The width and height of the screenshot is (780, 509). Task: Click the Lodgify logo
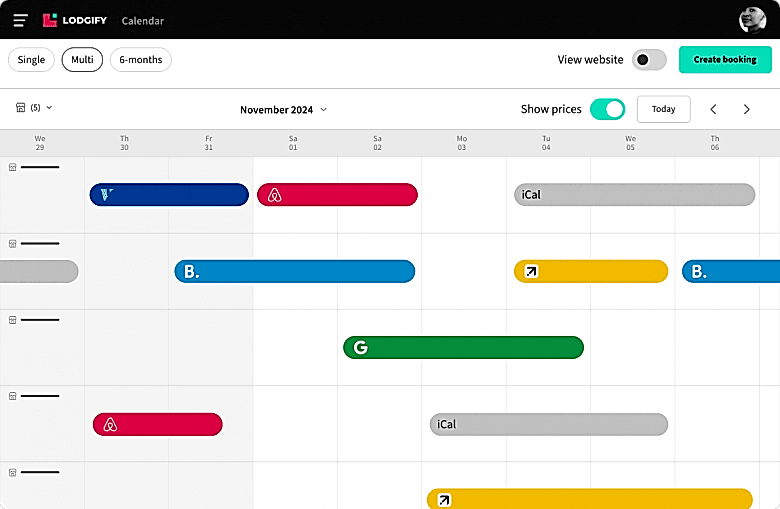pyautogui.click(x=75, y=20)
